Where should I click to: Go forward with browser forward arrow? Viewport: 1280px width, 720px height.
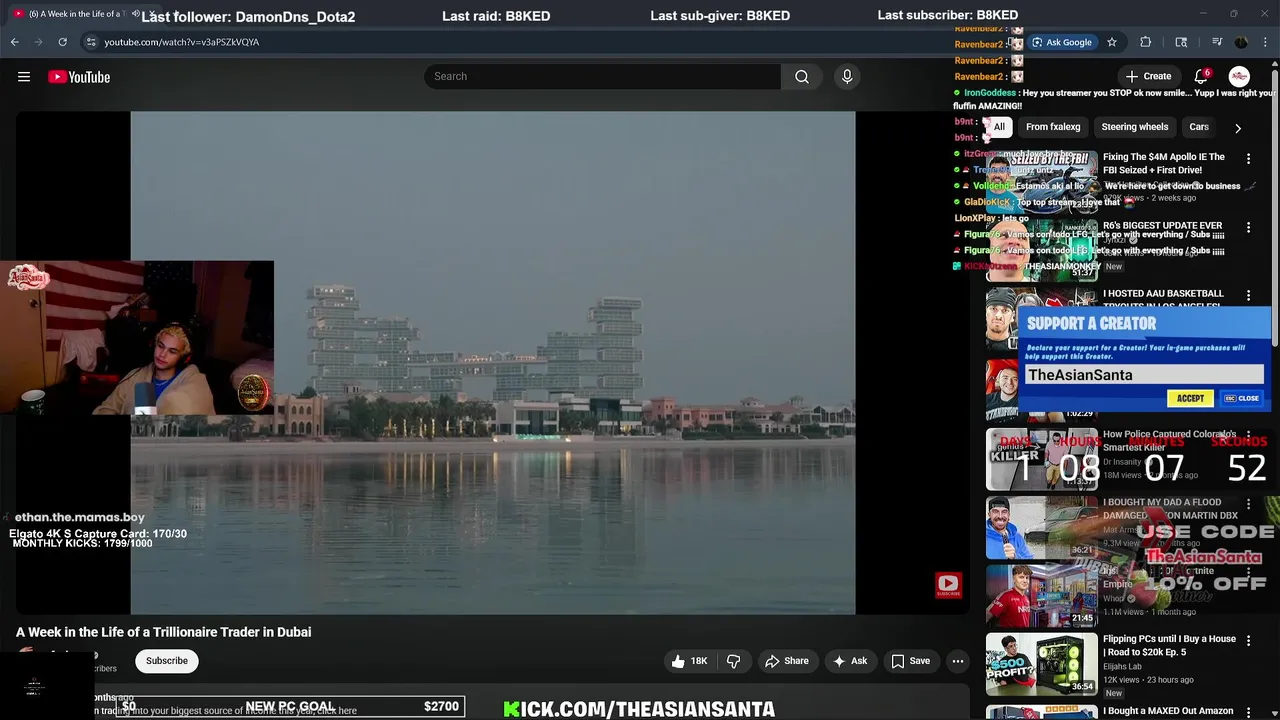pos(38,42)
